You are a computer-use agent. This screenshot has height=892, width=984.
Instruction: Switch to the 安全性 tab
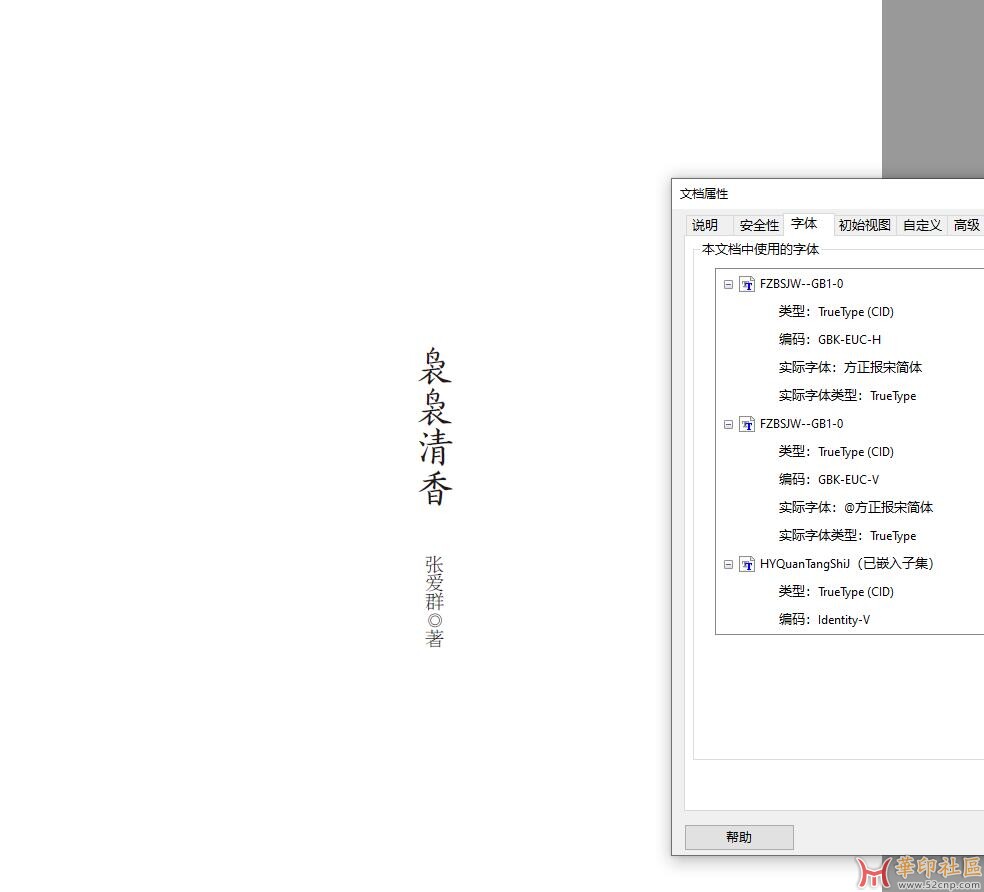click(x=759, y=225)
